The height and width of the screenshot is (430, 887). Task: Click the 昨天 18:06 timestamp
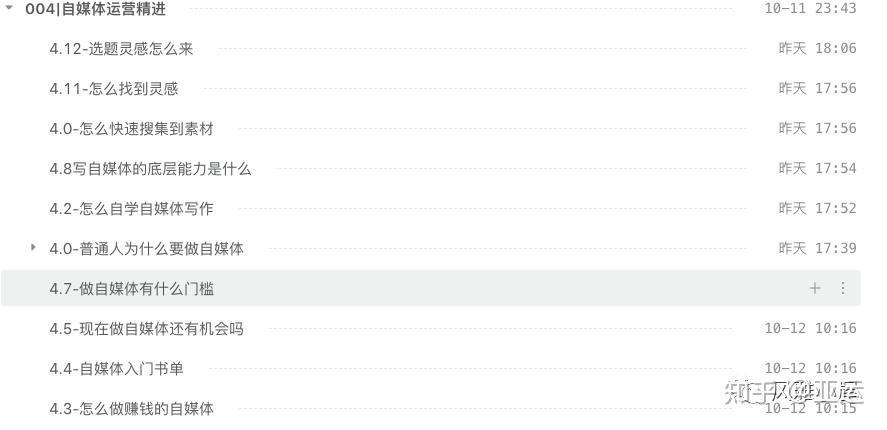[x=817, y=48]
